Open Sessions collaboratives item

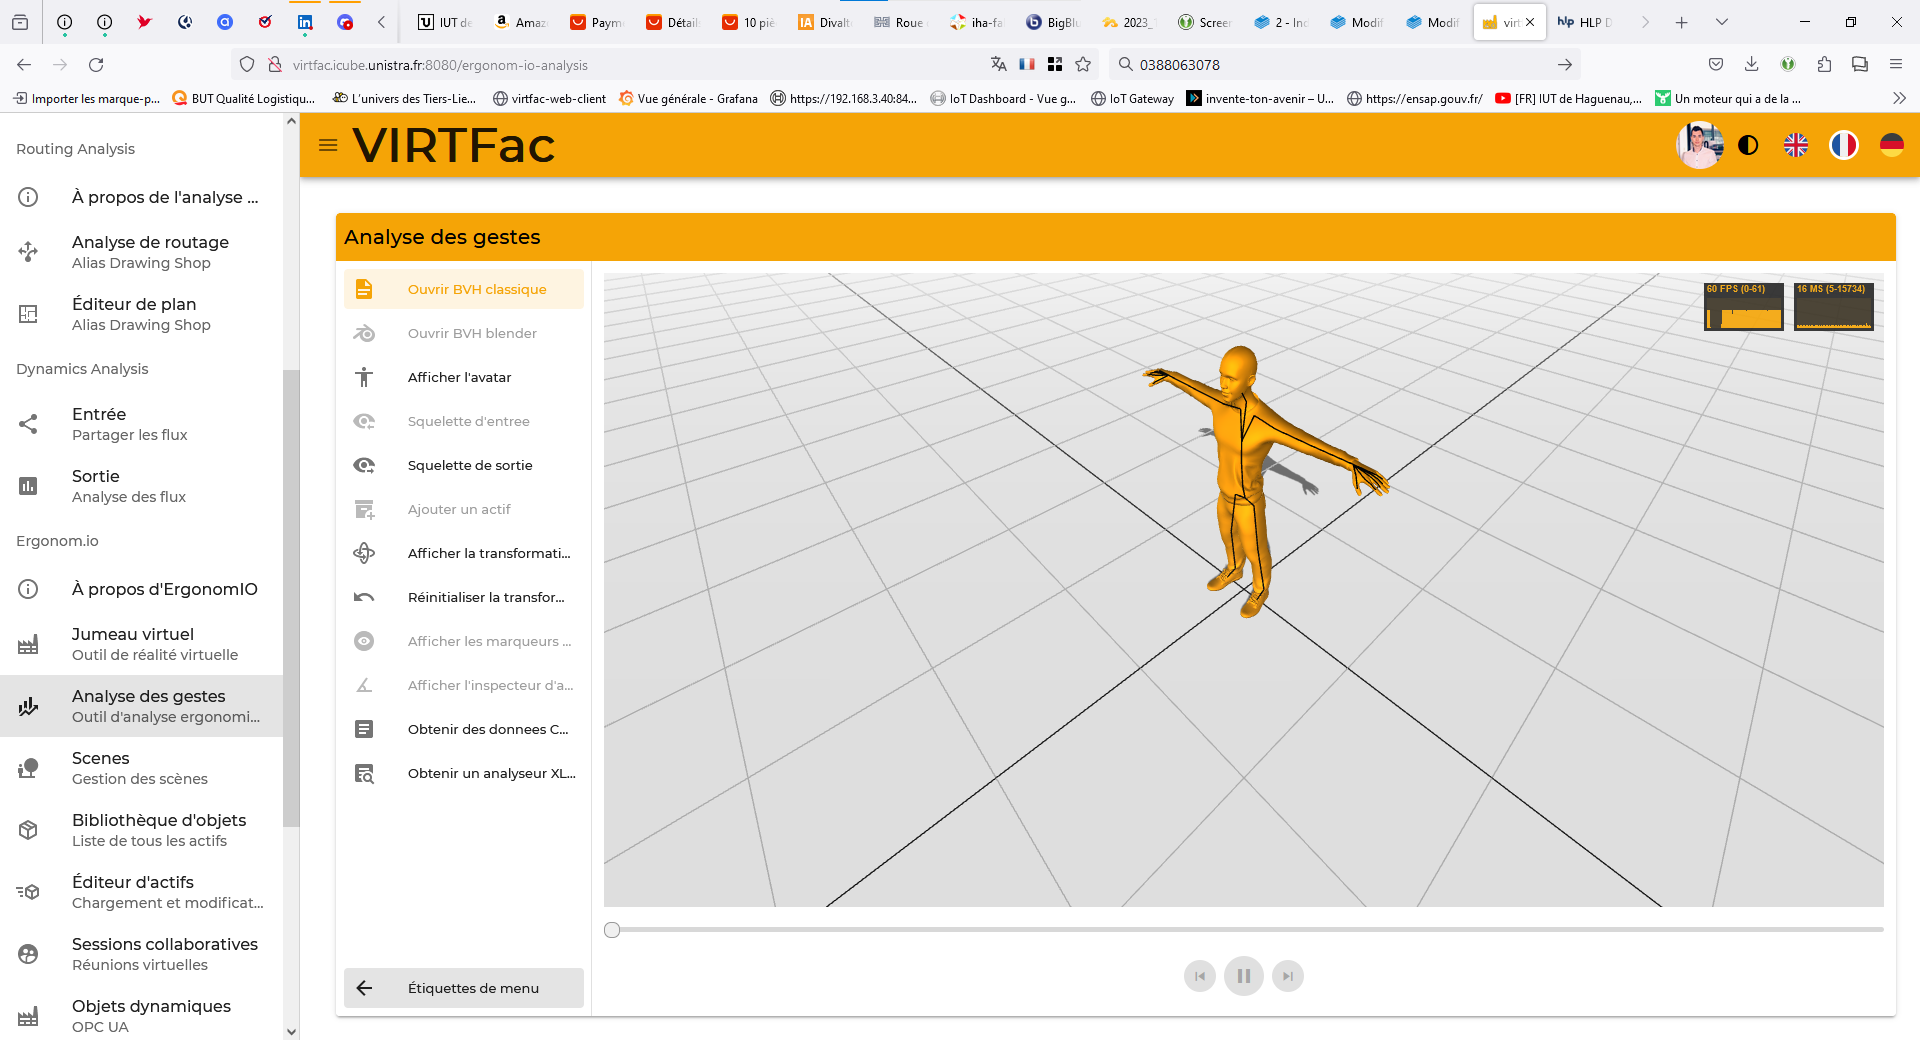(x=141, y=954)
